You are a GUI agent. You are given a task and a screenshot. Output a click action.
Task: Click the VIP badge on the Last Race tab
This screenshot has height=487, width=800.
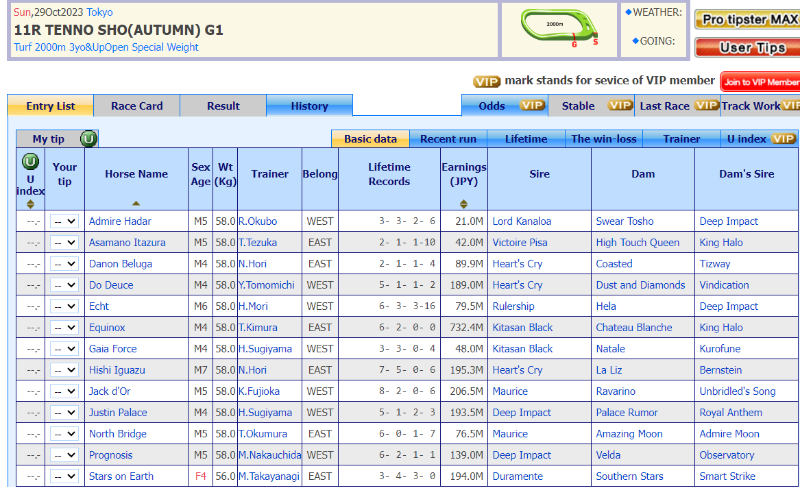point(706,106)
